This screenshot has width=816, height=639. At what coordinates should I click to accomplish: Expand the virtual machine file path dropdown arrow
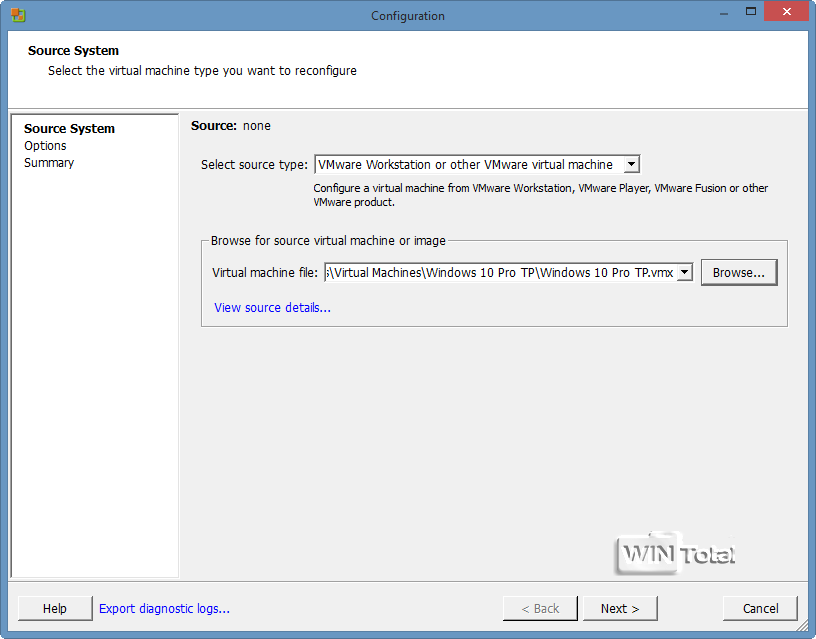(x=685, y=272)
